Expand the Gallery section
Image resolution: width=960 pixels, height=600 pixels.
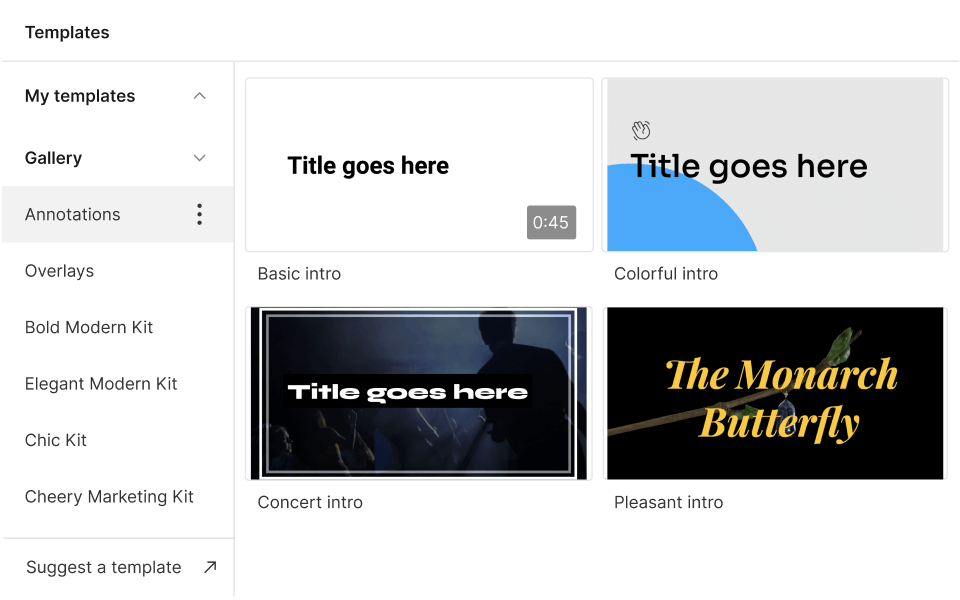point(199,158)
